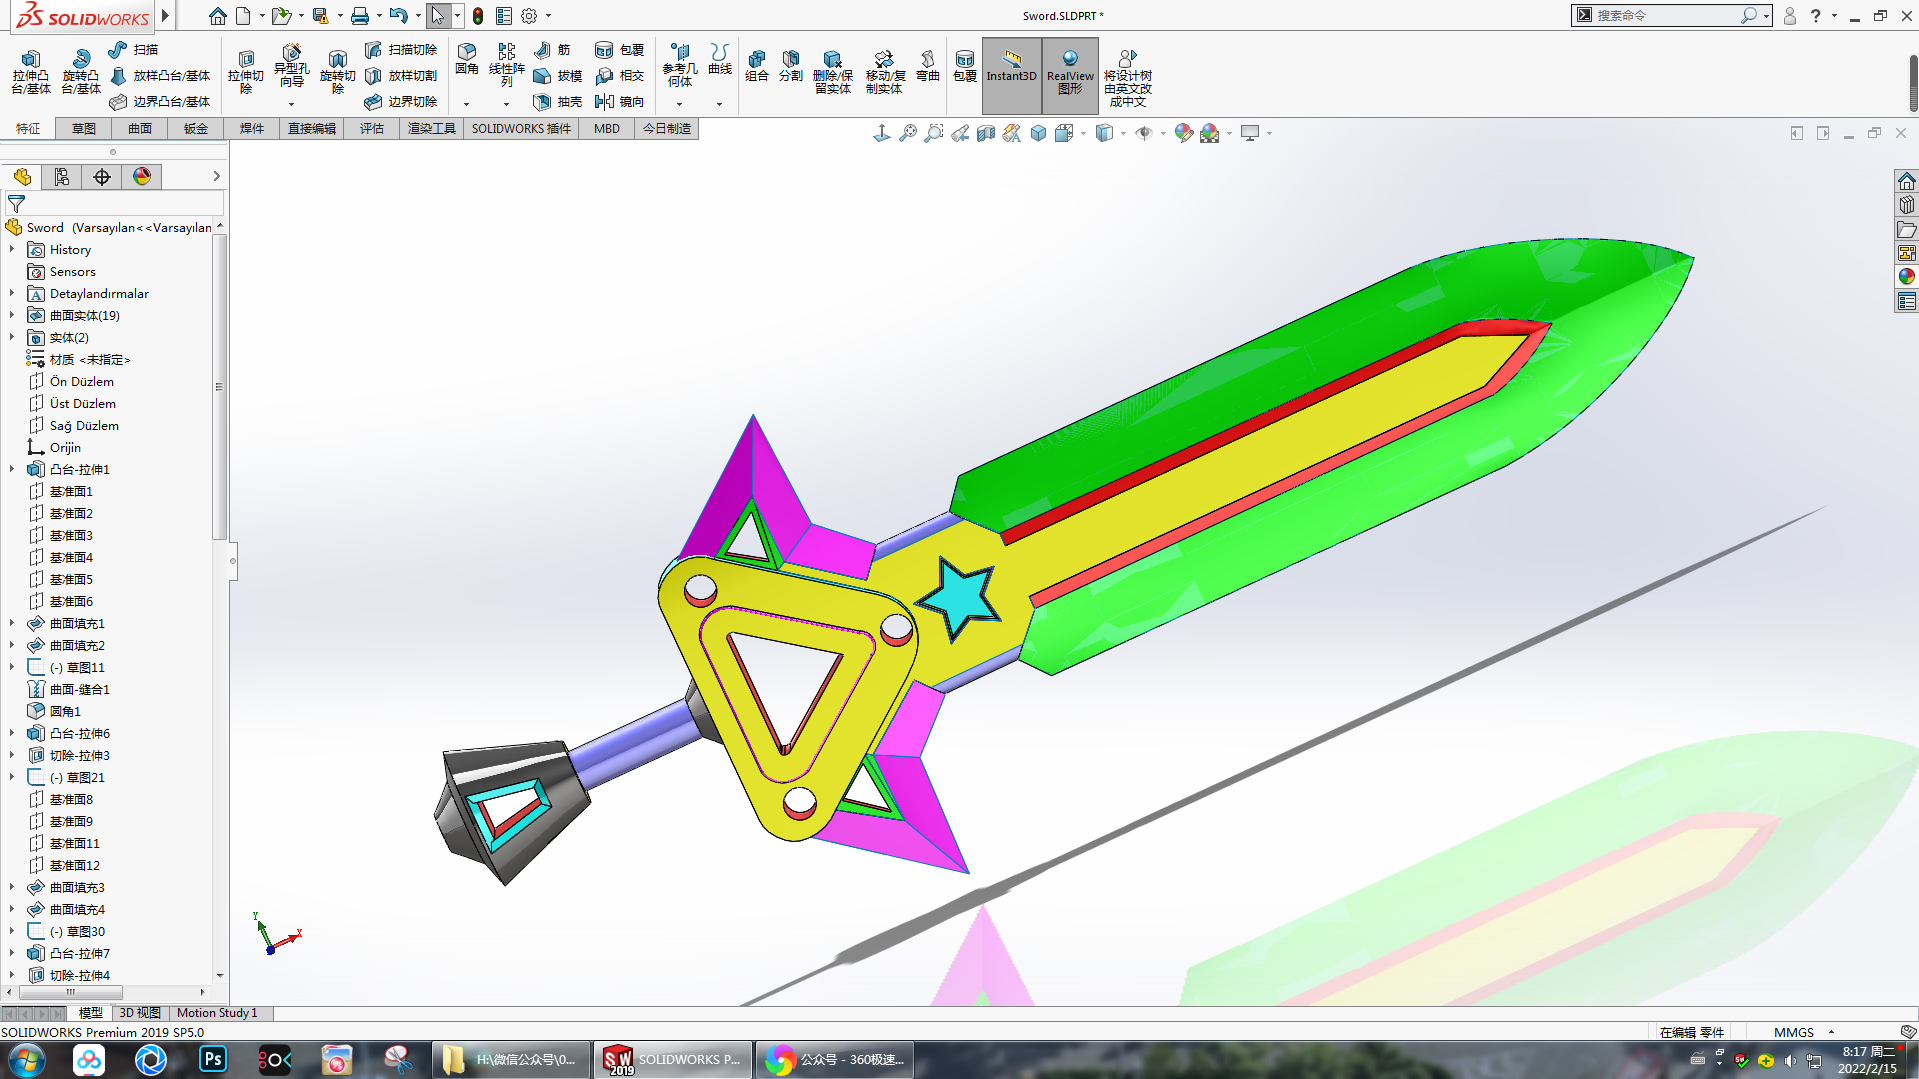Click the 扫描 sweep tool

point(134,49)
